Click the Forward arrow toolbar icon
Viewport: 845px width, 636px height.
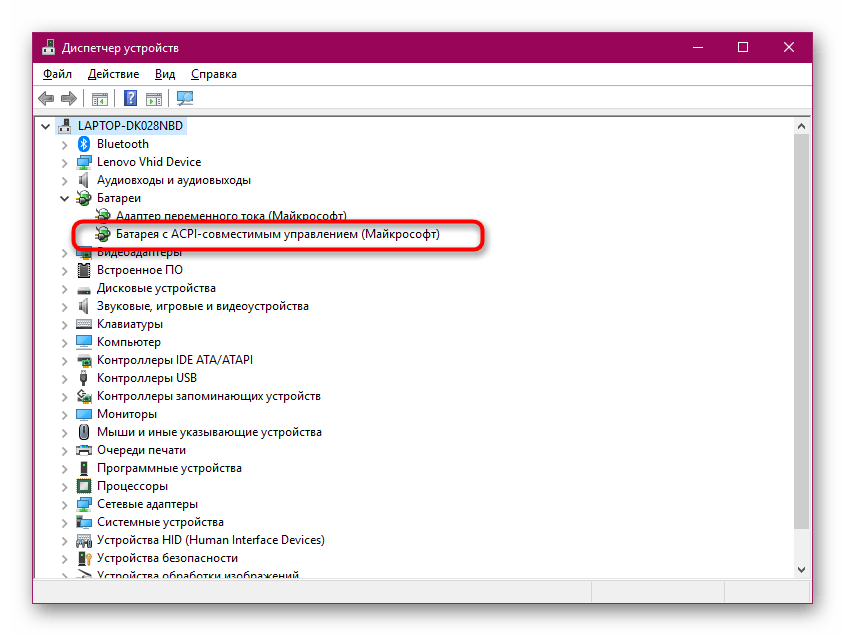point(68,99)
